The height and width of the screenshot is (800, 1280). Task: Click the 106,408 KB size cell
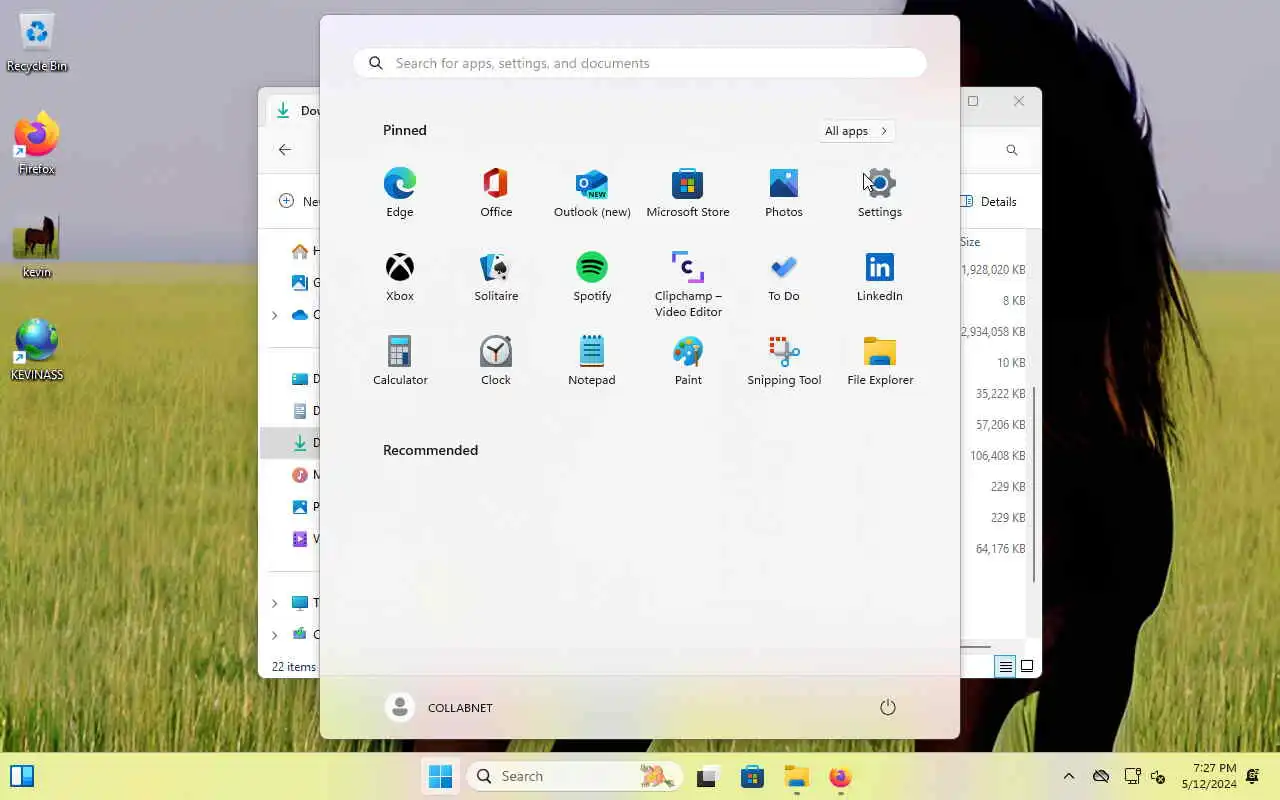coord(997,456)
